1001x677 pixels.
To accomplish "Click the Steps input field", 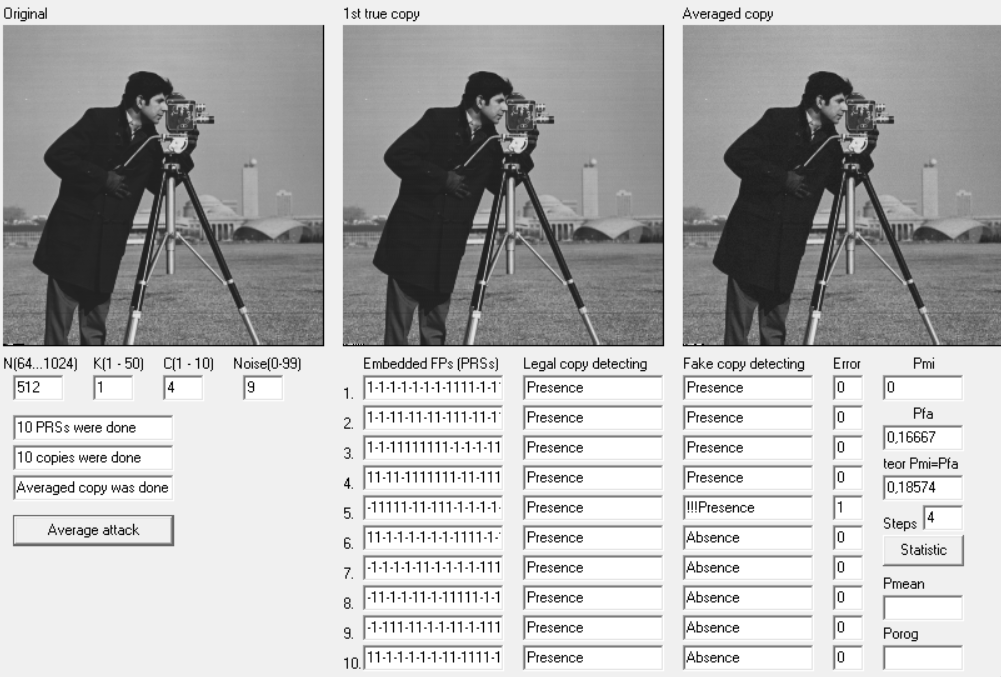I will tap(943, 518).
